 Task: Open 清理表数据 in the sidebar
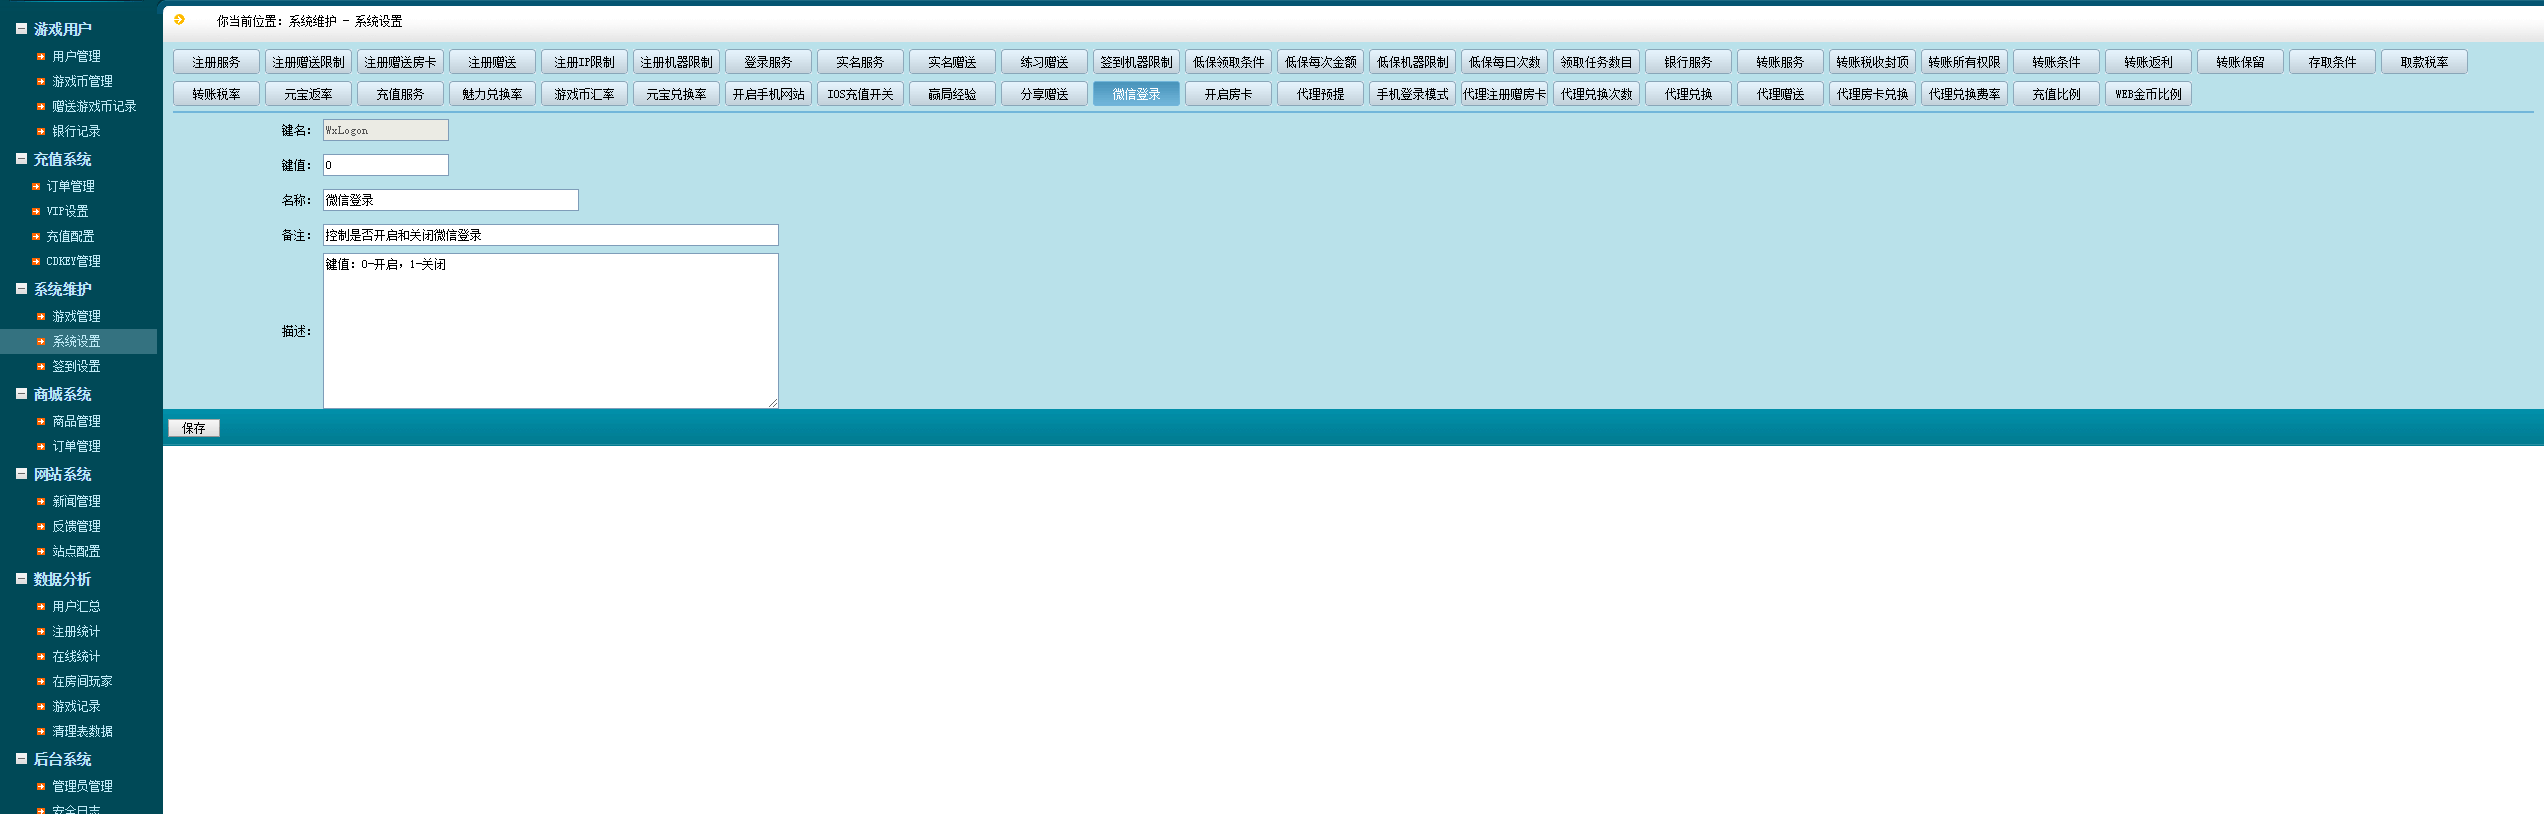[x=82, y=732]
